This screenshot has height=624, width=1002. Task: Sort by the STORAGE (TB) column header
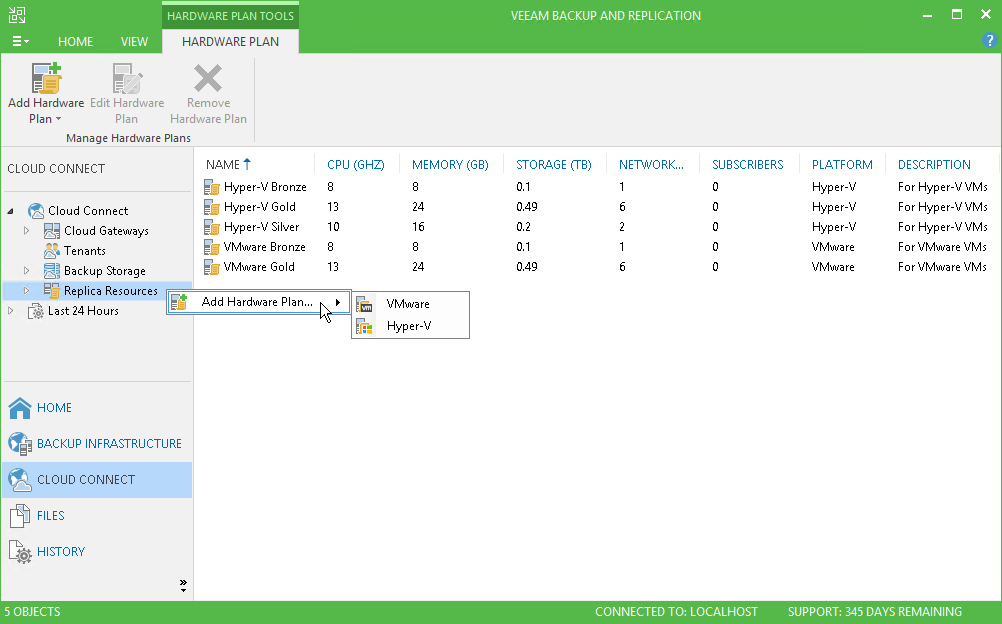point(553,164)
